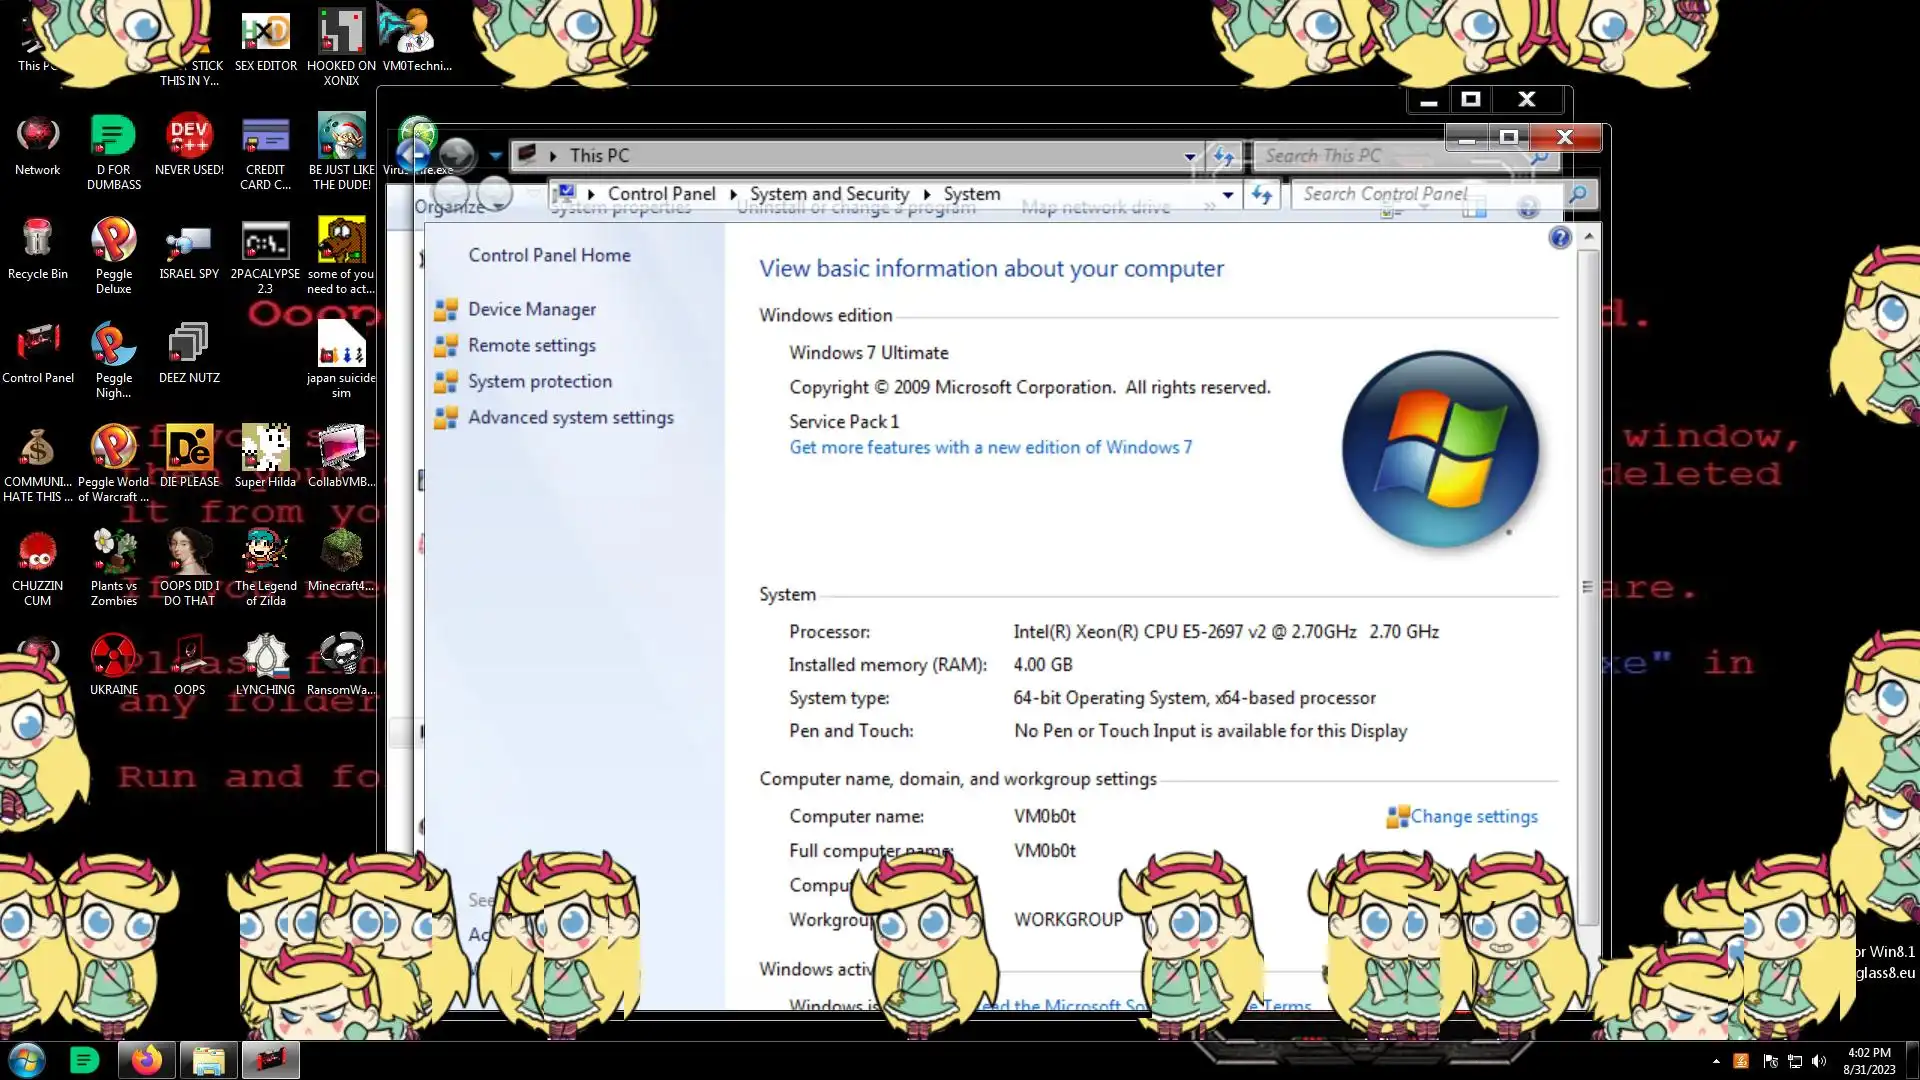
Task: Click System protection in left pane
Action: 539,382
